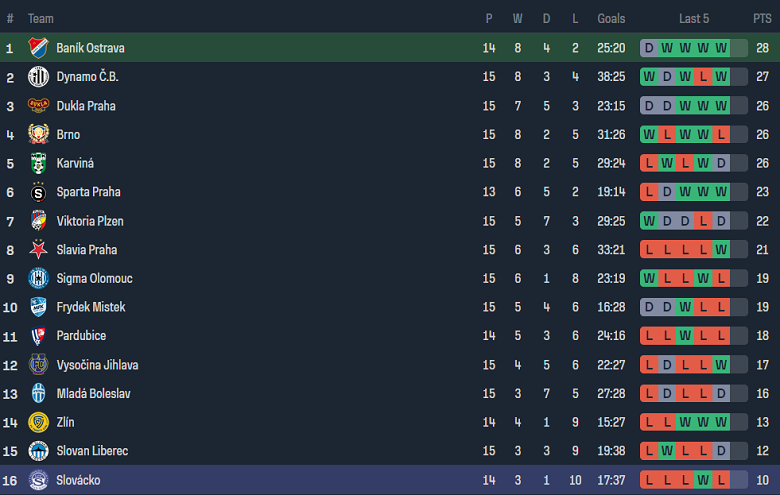
Task: Click Frydek Mistek's first draw result badge
Action: pos(649,308)
